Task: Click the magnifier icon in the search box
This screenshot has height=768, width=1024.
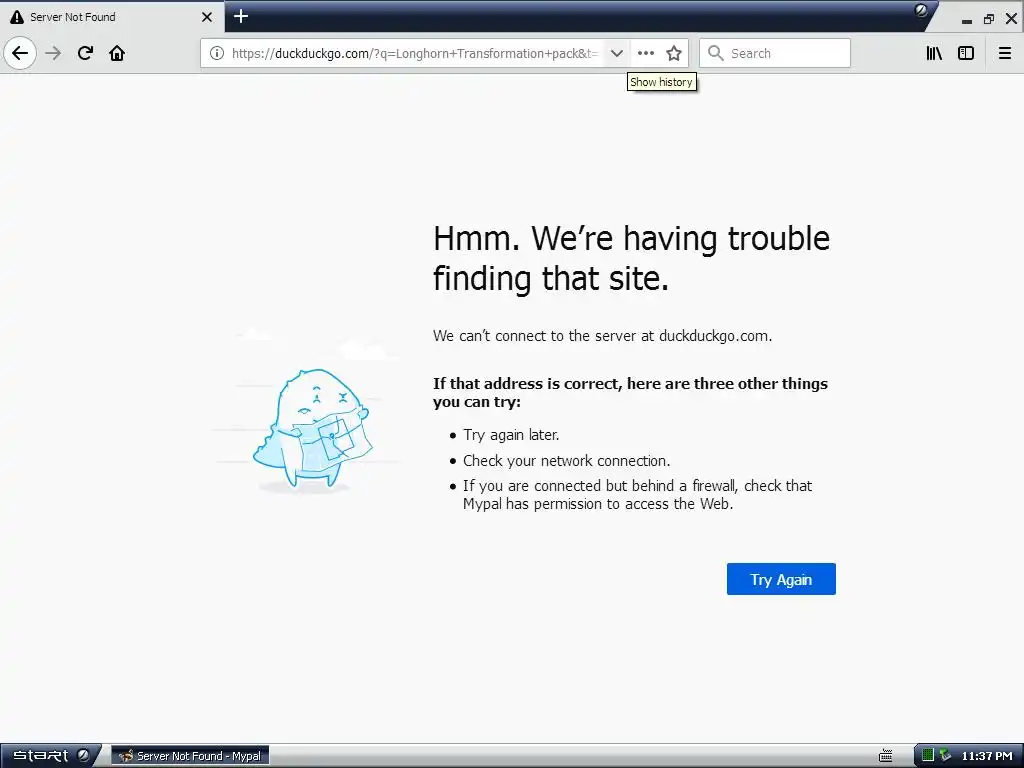Action: [716, 53]
